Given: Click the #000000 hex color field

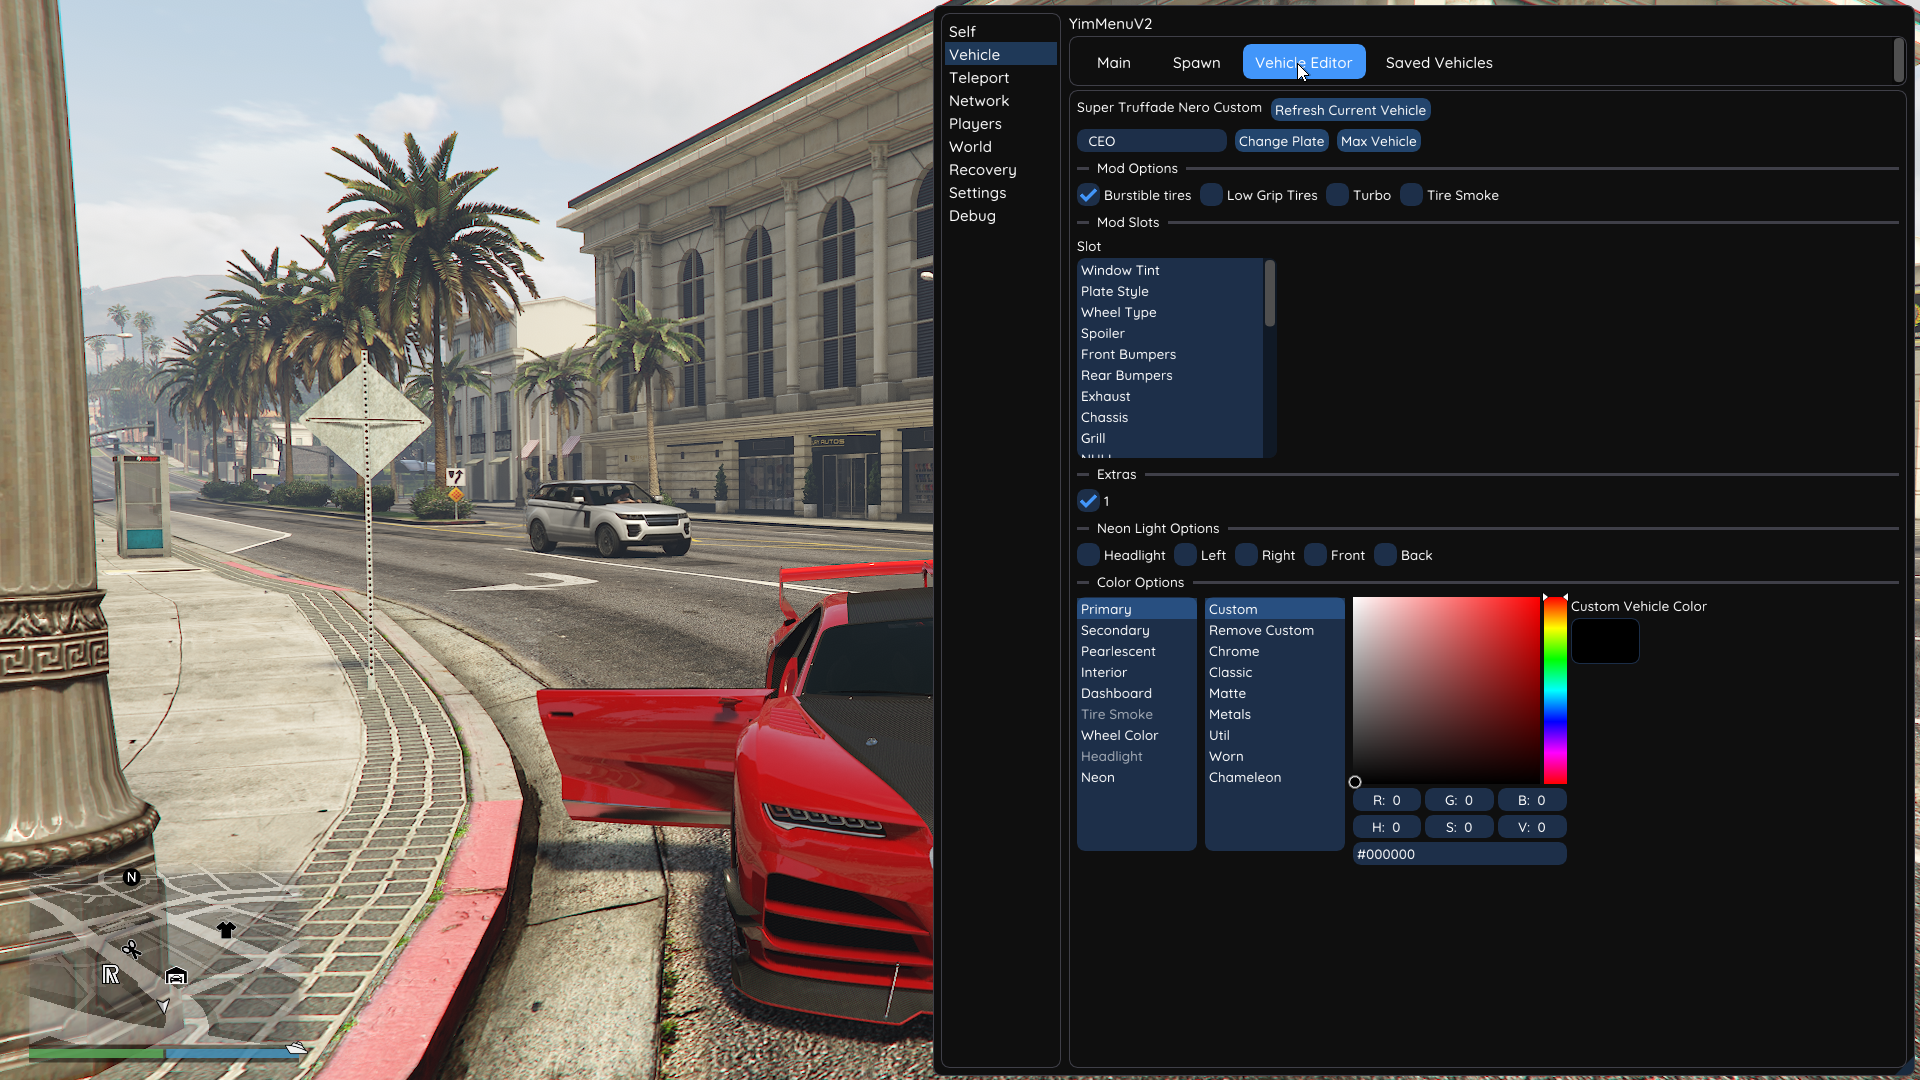Looking at the screenshot, I should pyautogui.click(x=1458, y=854).
